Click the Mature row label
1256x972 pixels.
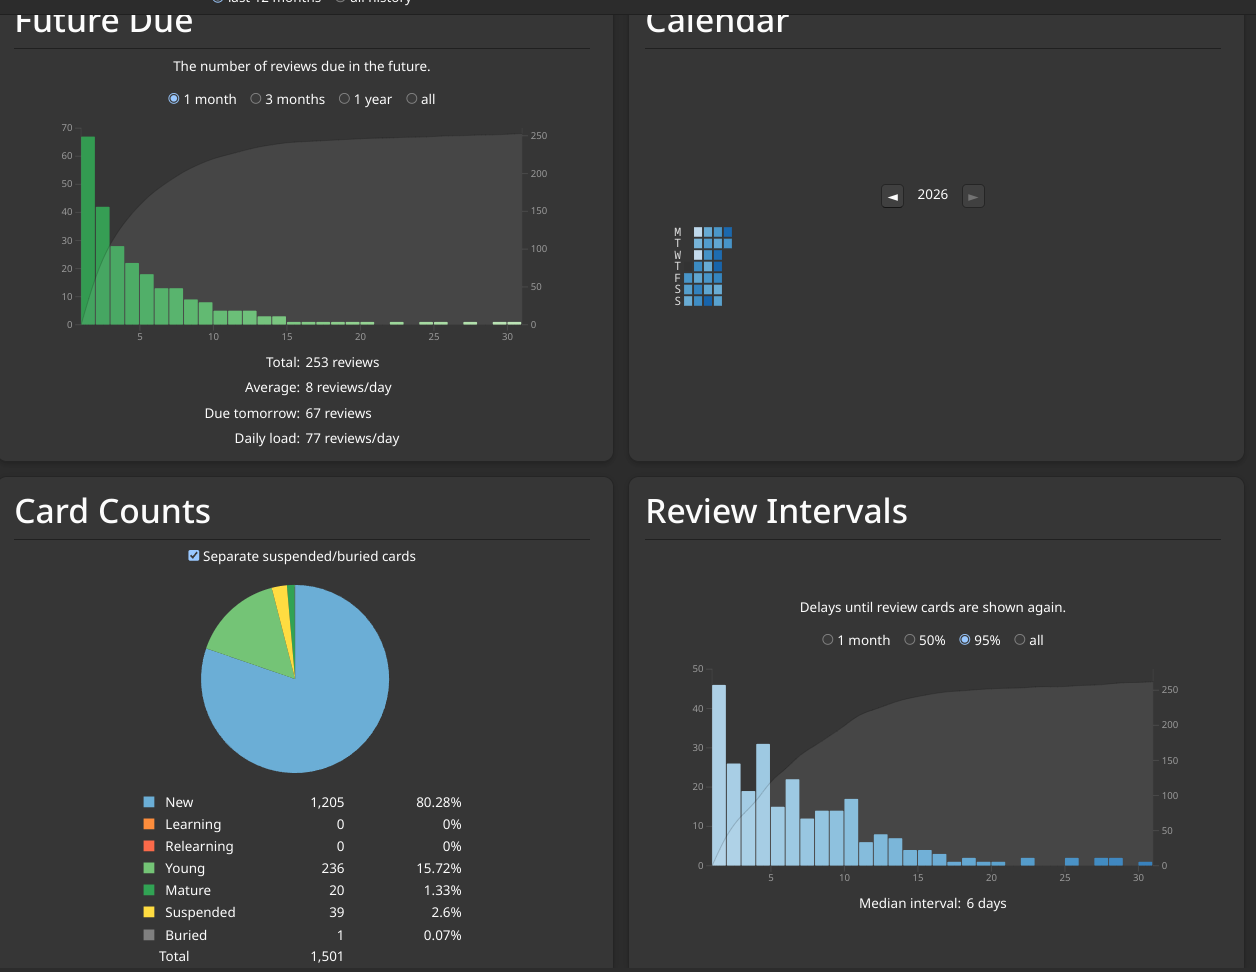tap(188, 890)
